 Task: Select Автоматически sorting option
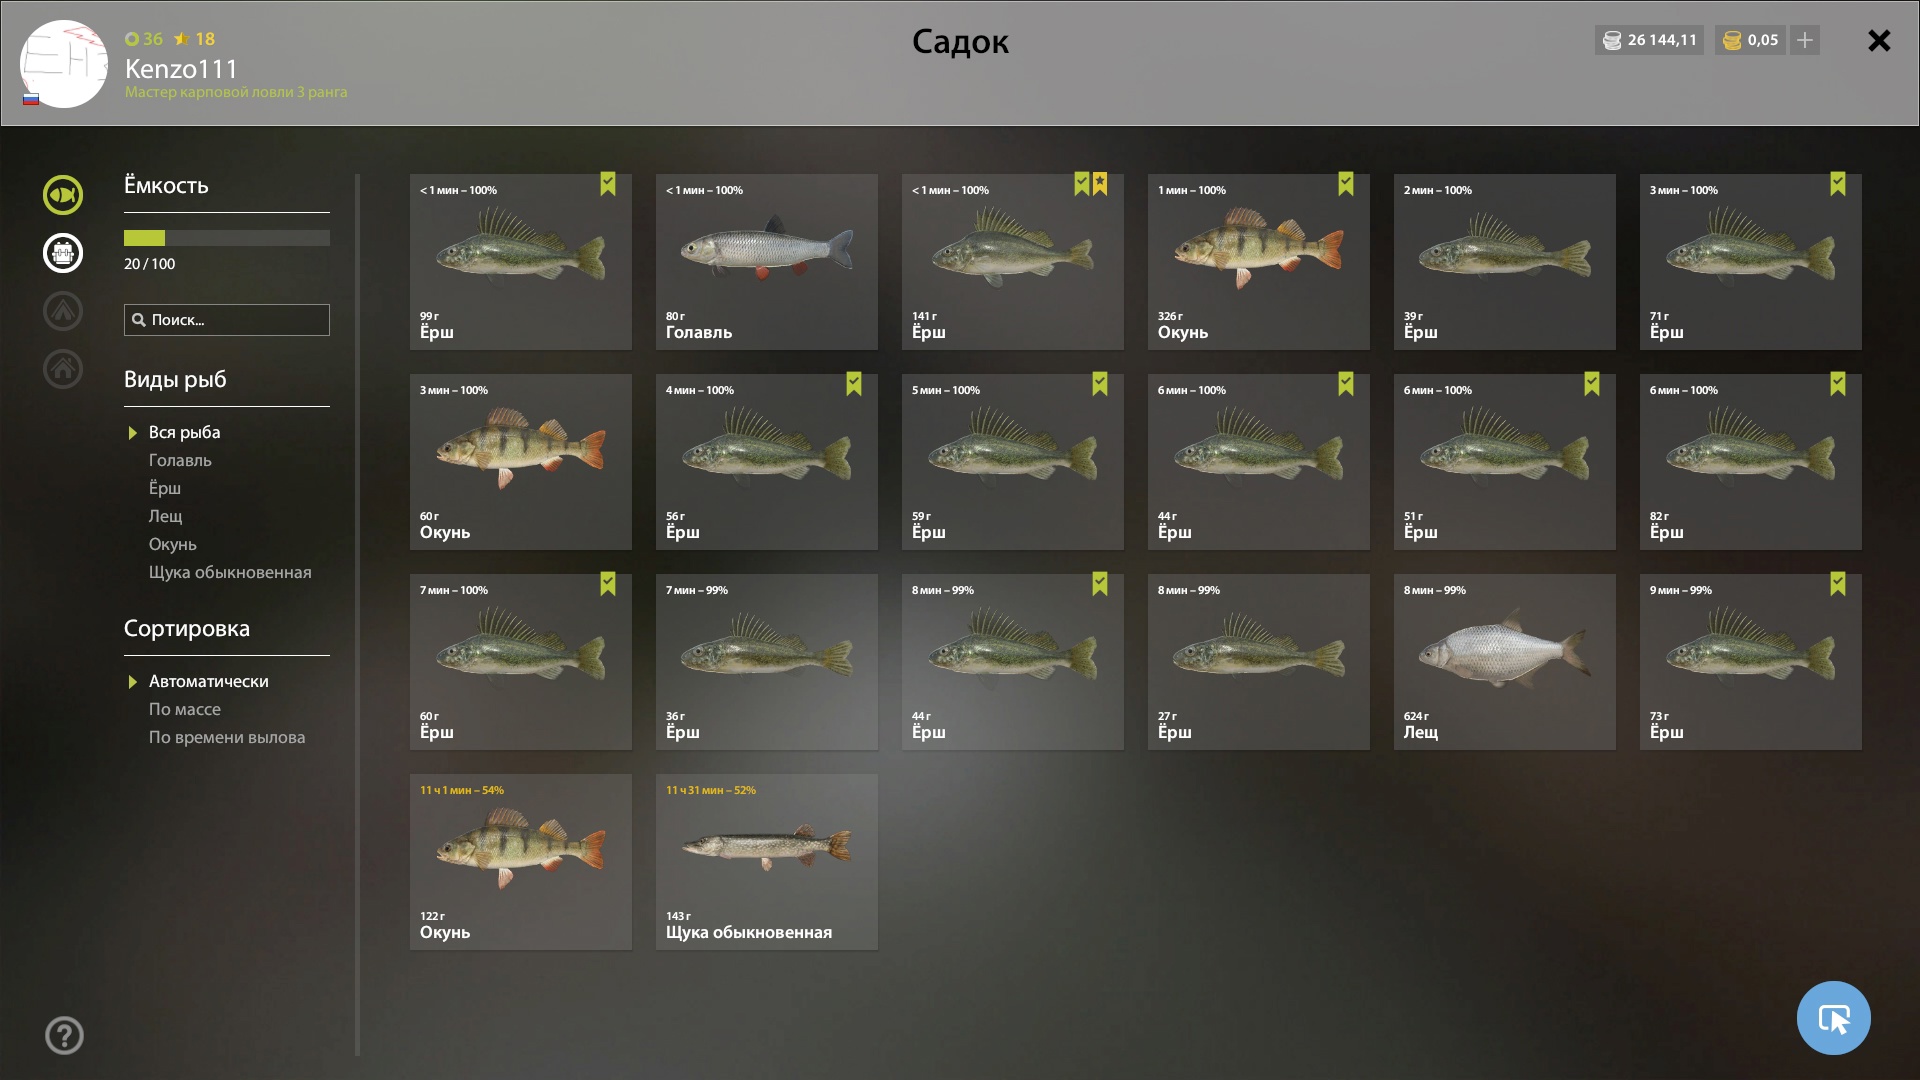pos(208,681)
